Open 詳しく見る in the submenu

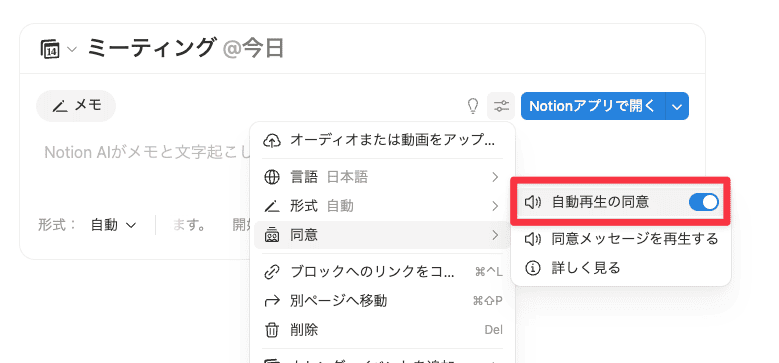[621, 268]
